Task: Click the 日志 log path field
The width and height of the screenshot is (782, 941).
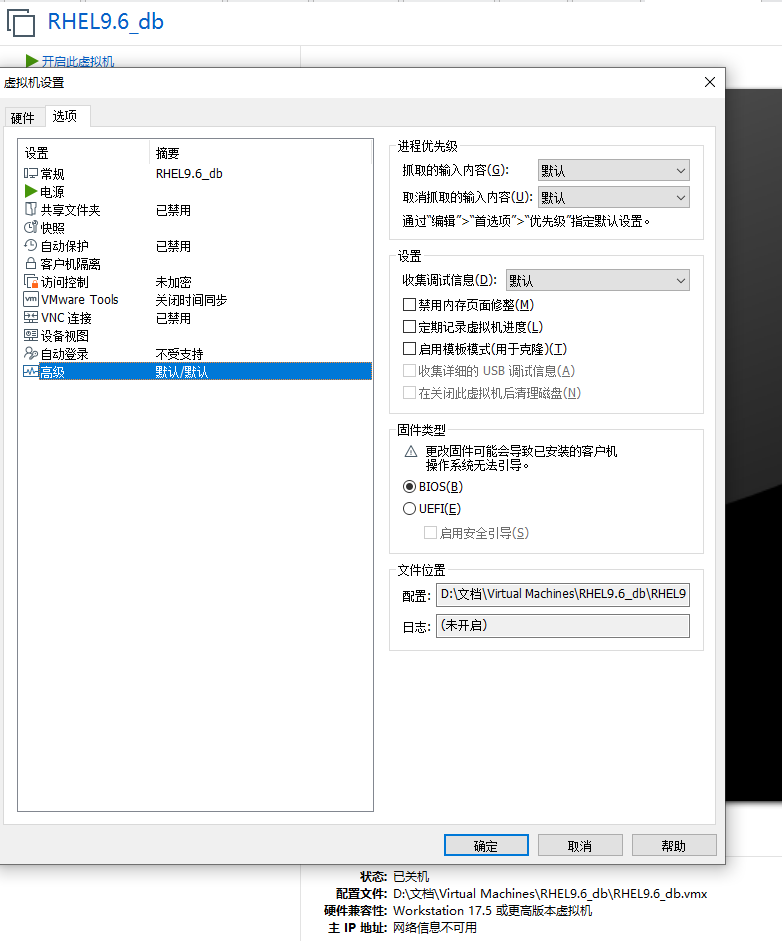Action: point(562,626)
